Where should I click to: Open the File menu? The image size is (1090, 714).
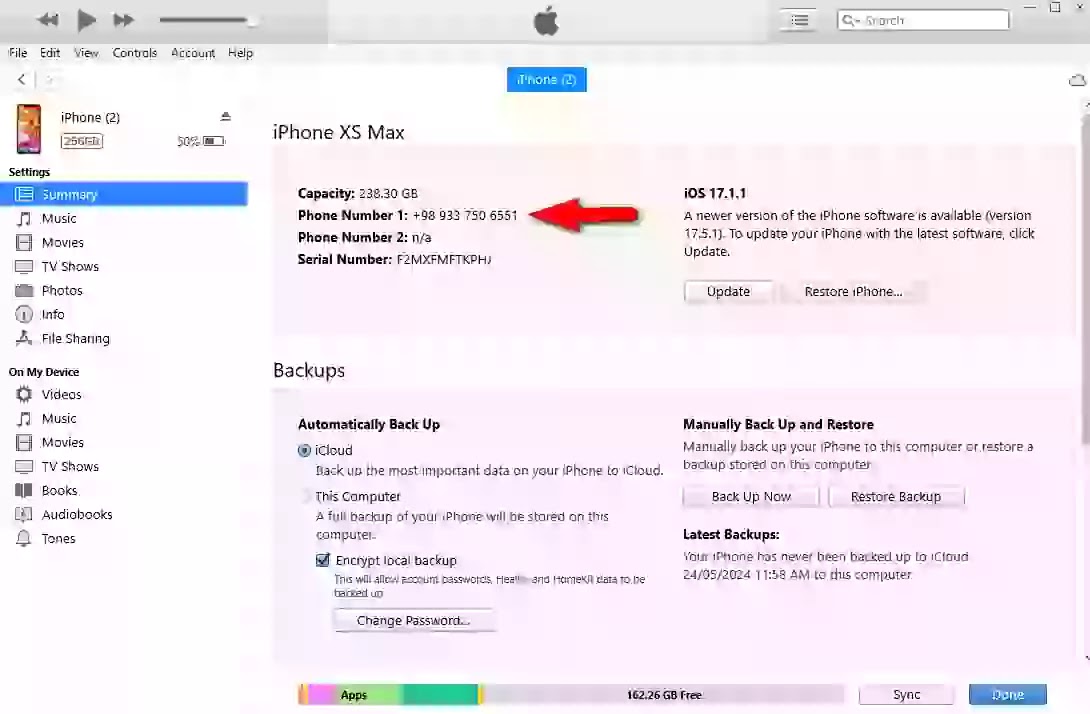(18, 53)
